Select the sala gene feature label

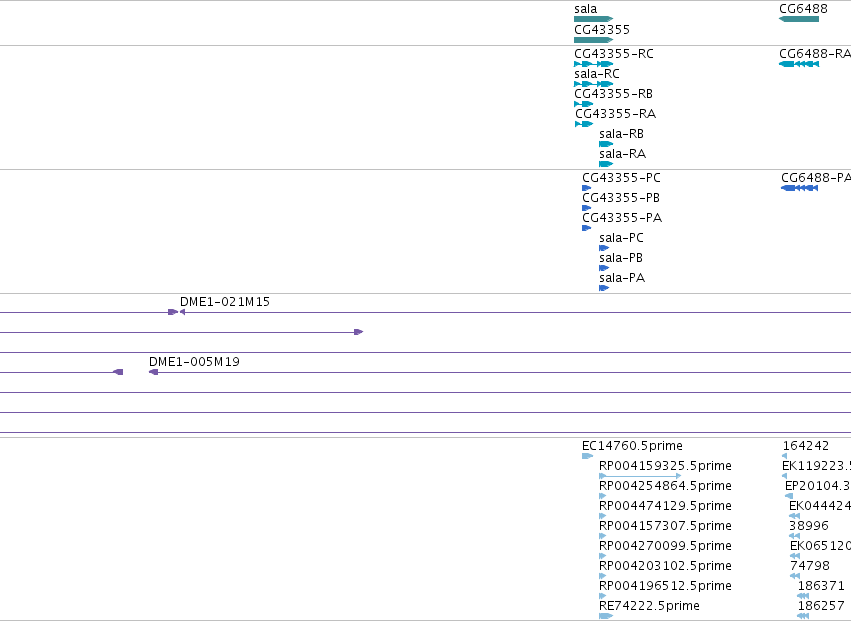click(586, 9)
